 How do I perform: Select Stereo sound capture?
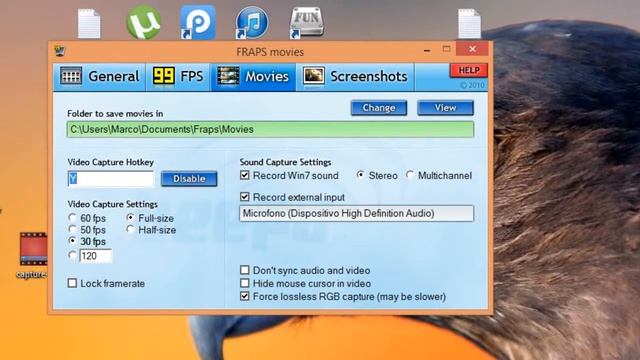[360, 175]
